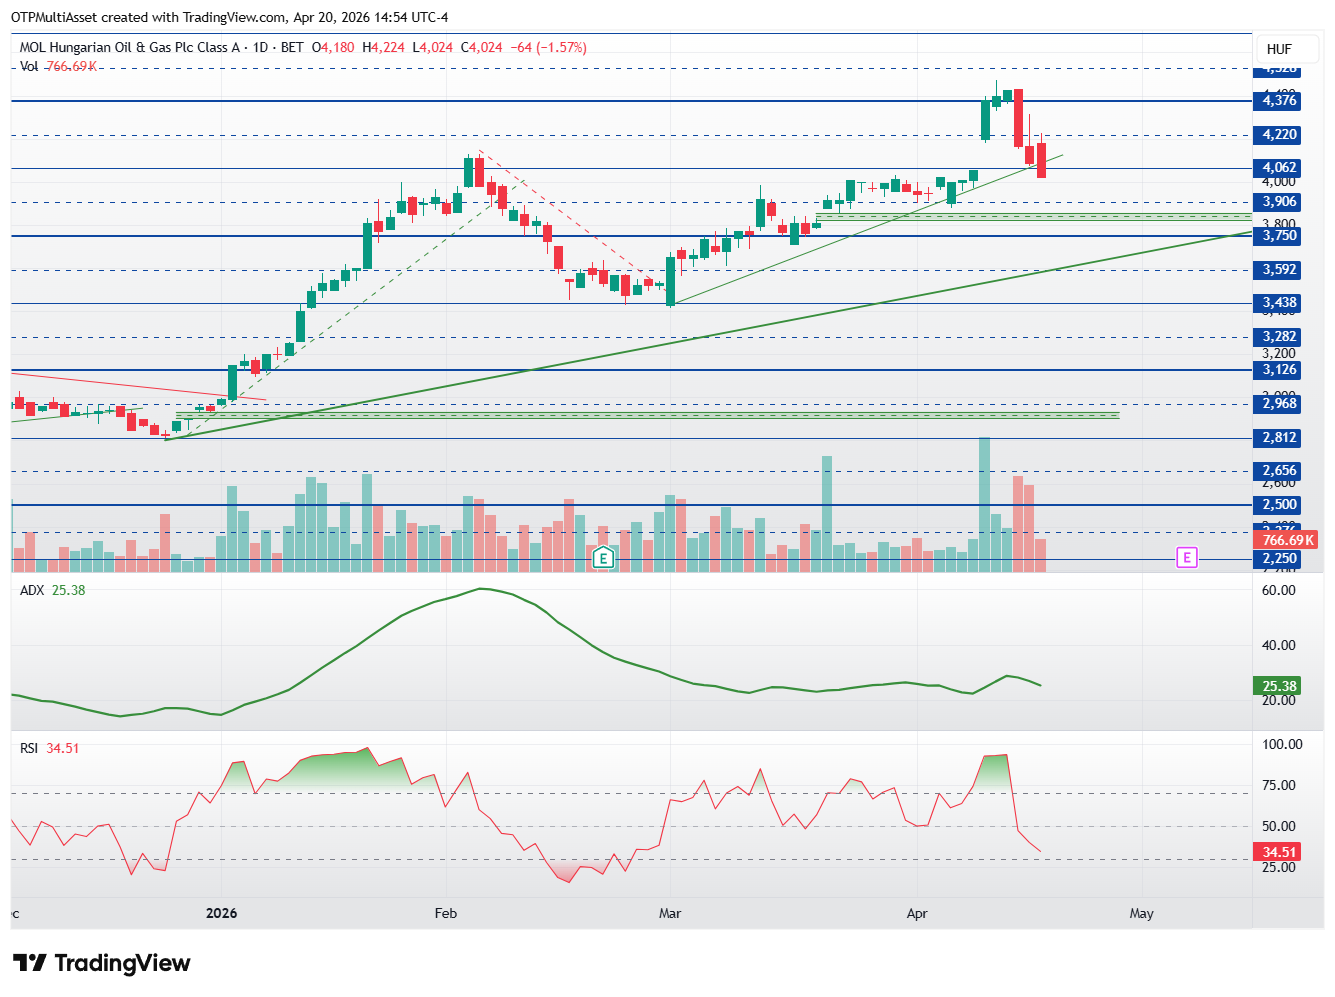Click the 4,062 price level label
1335x997 pixels.
1279,168
